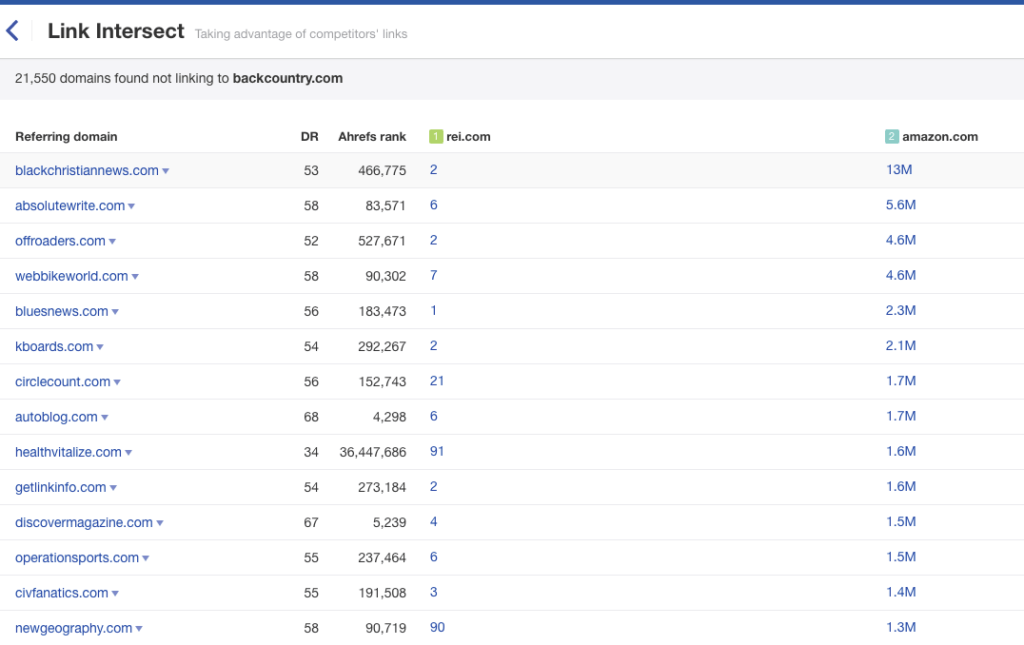Expand dropdown arrow next to discovermagazine.com

[x=160, y=524]
